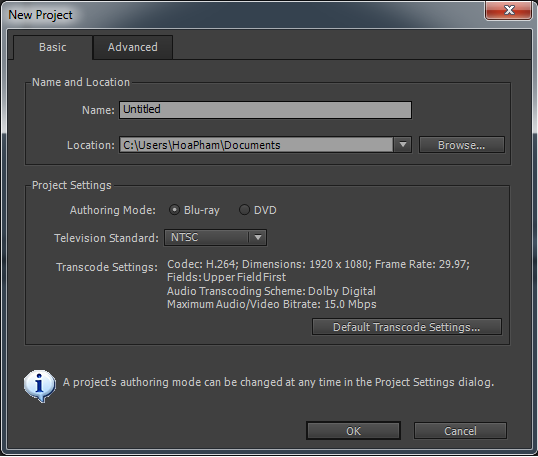
Task: Click the Authoring Mode label
Action: tap(113, 210)
